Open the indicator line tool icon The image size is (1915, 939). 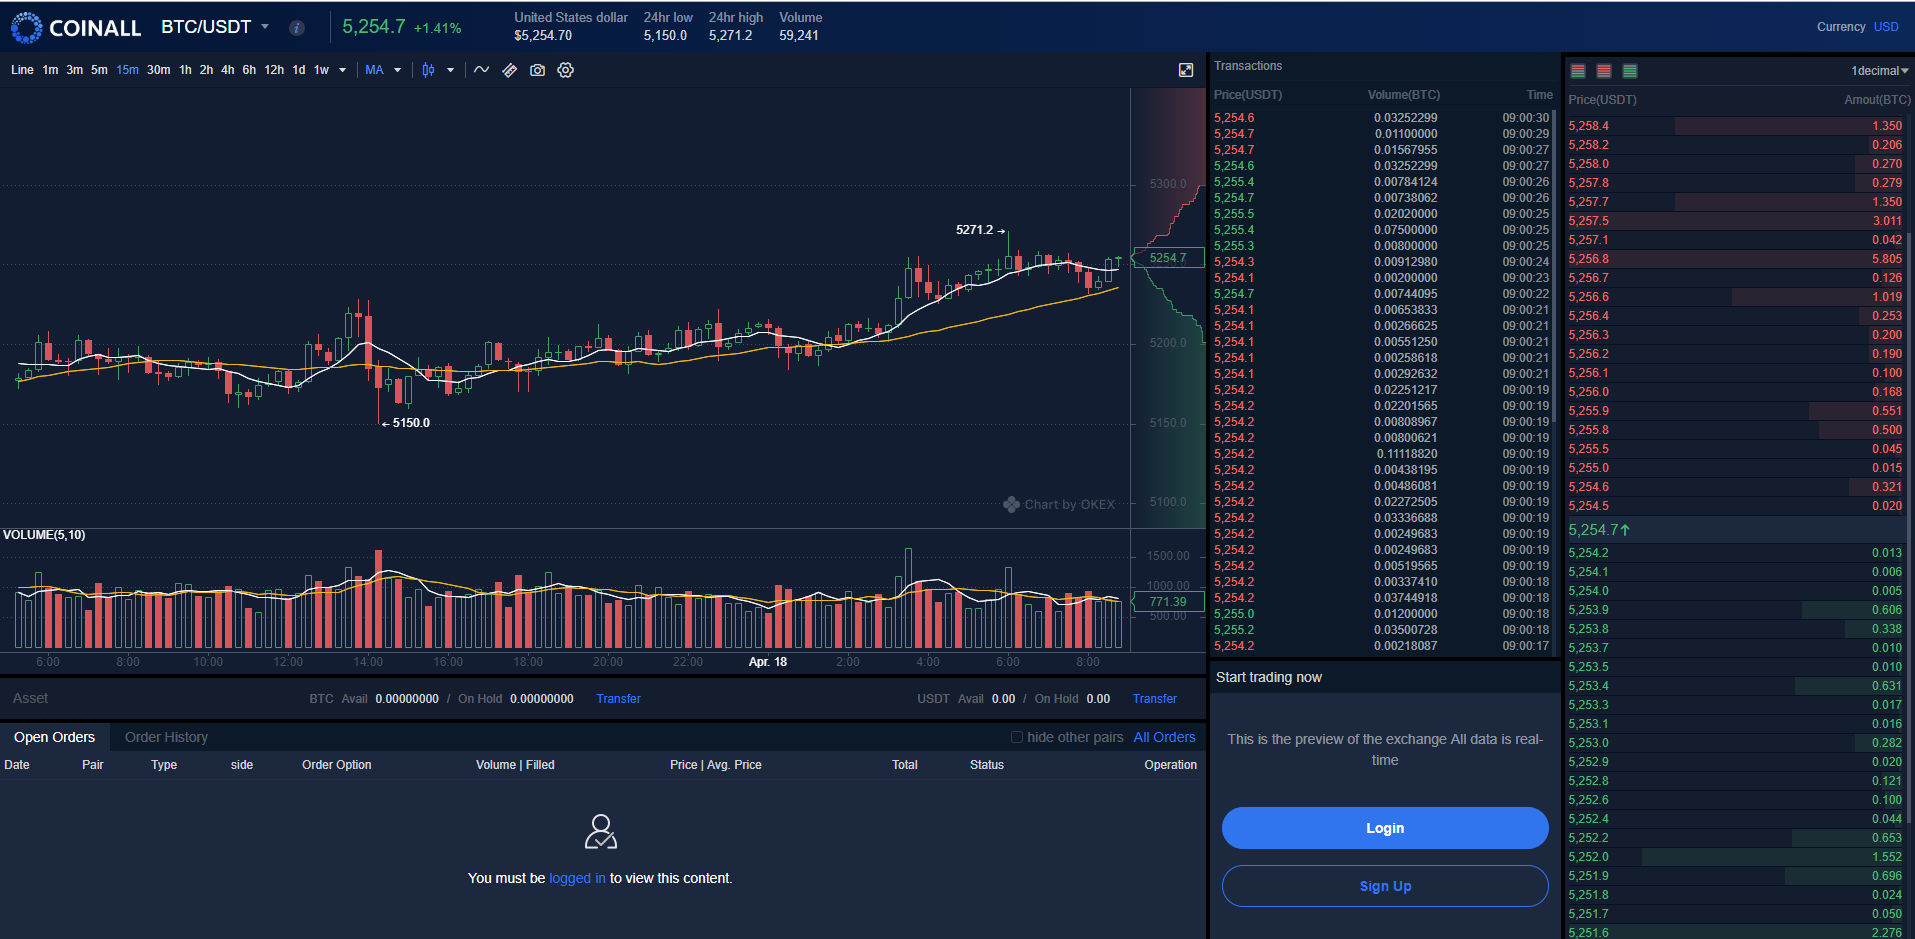[482, 70]
